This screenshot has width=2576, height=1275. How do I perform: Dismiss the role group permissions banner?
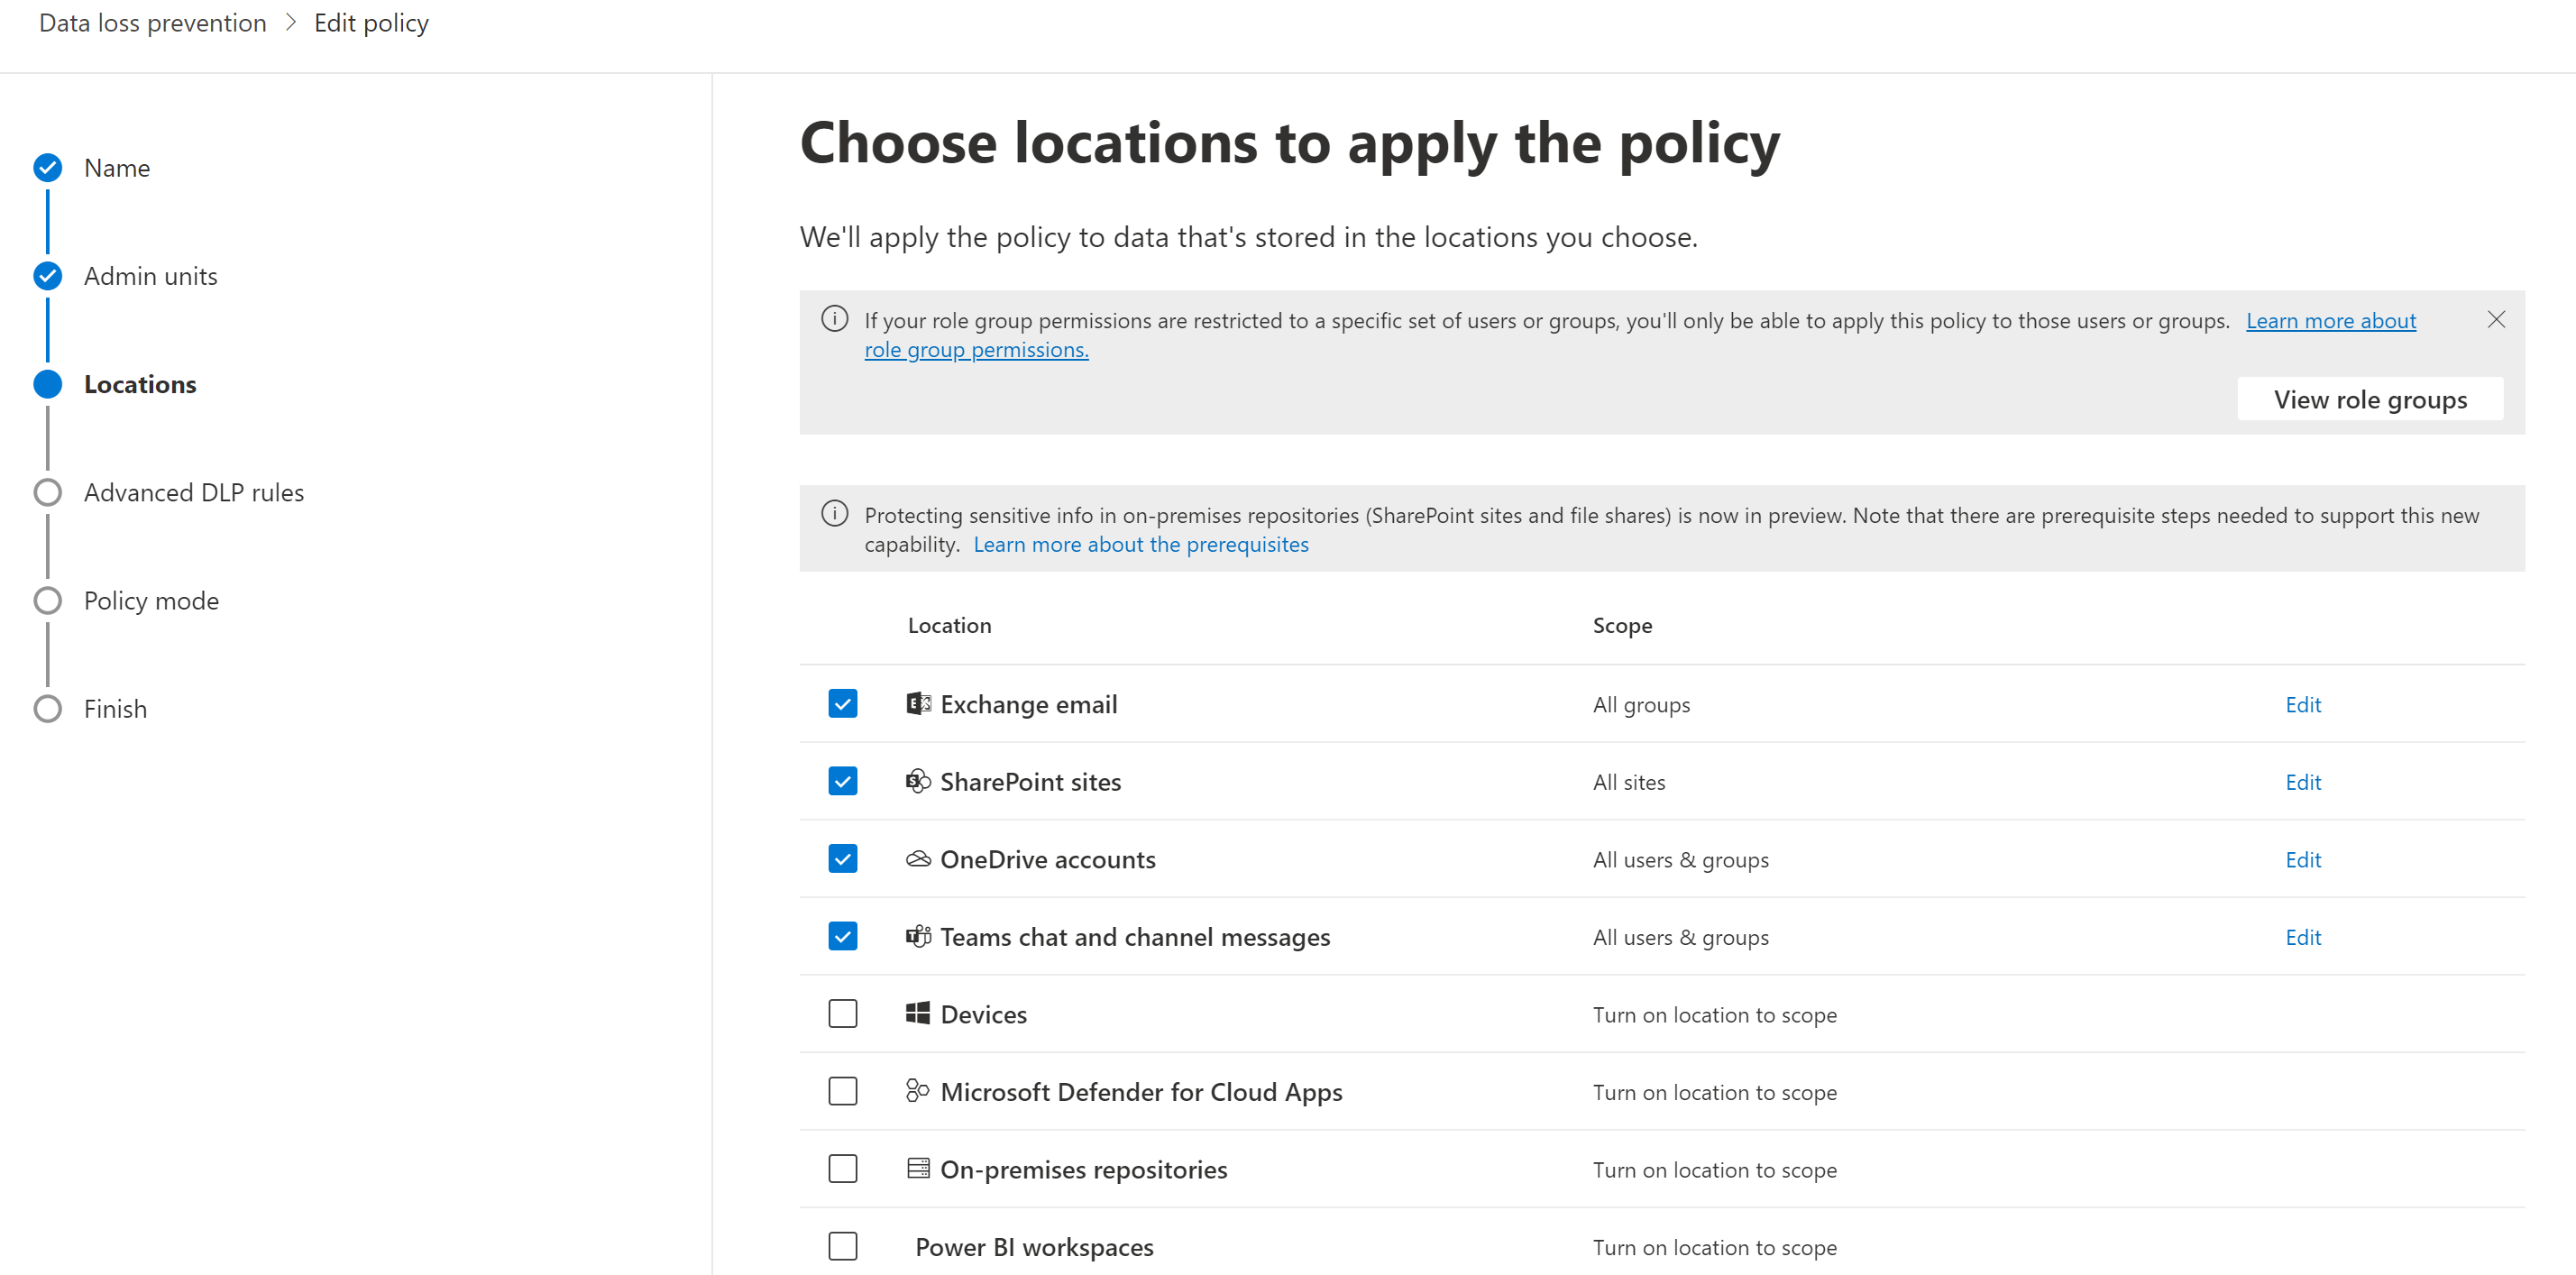click(x=2495, y=320)
